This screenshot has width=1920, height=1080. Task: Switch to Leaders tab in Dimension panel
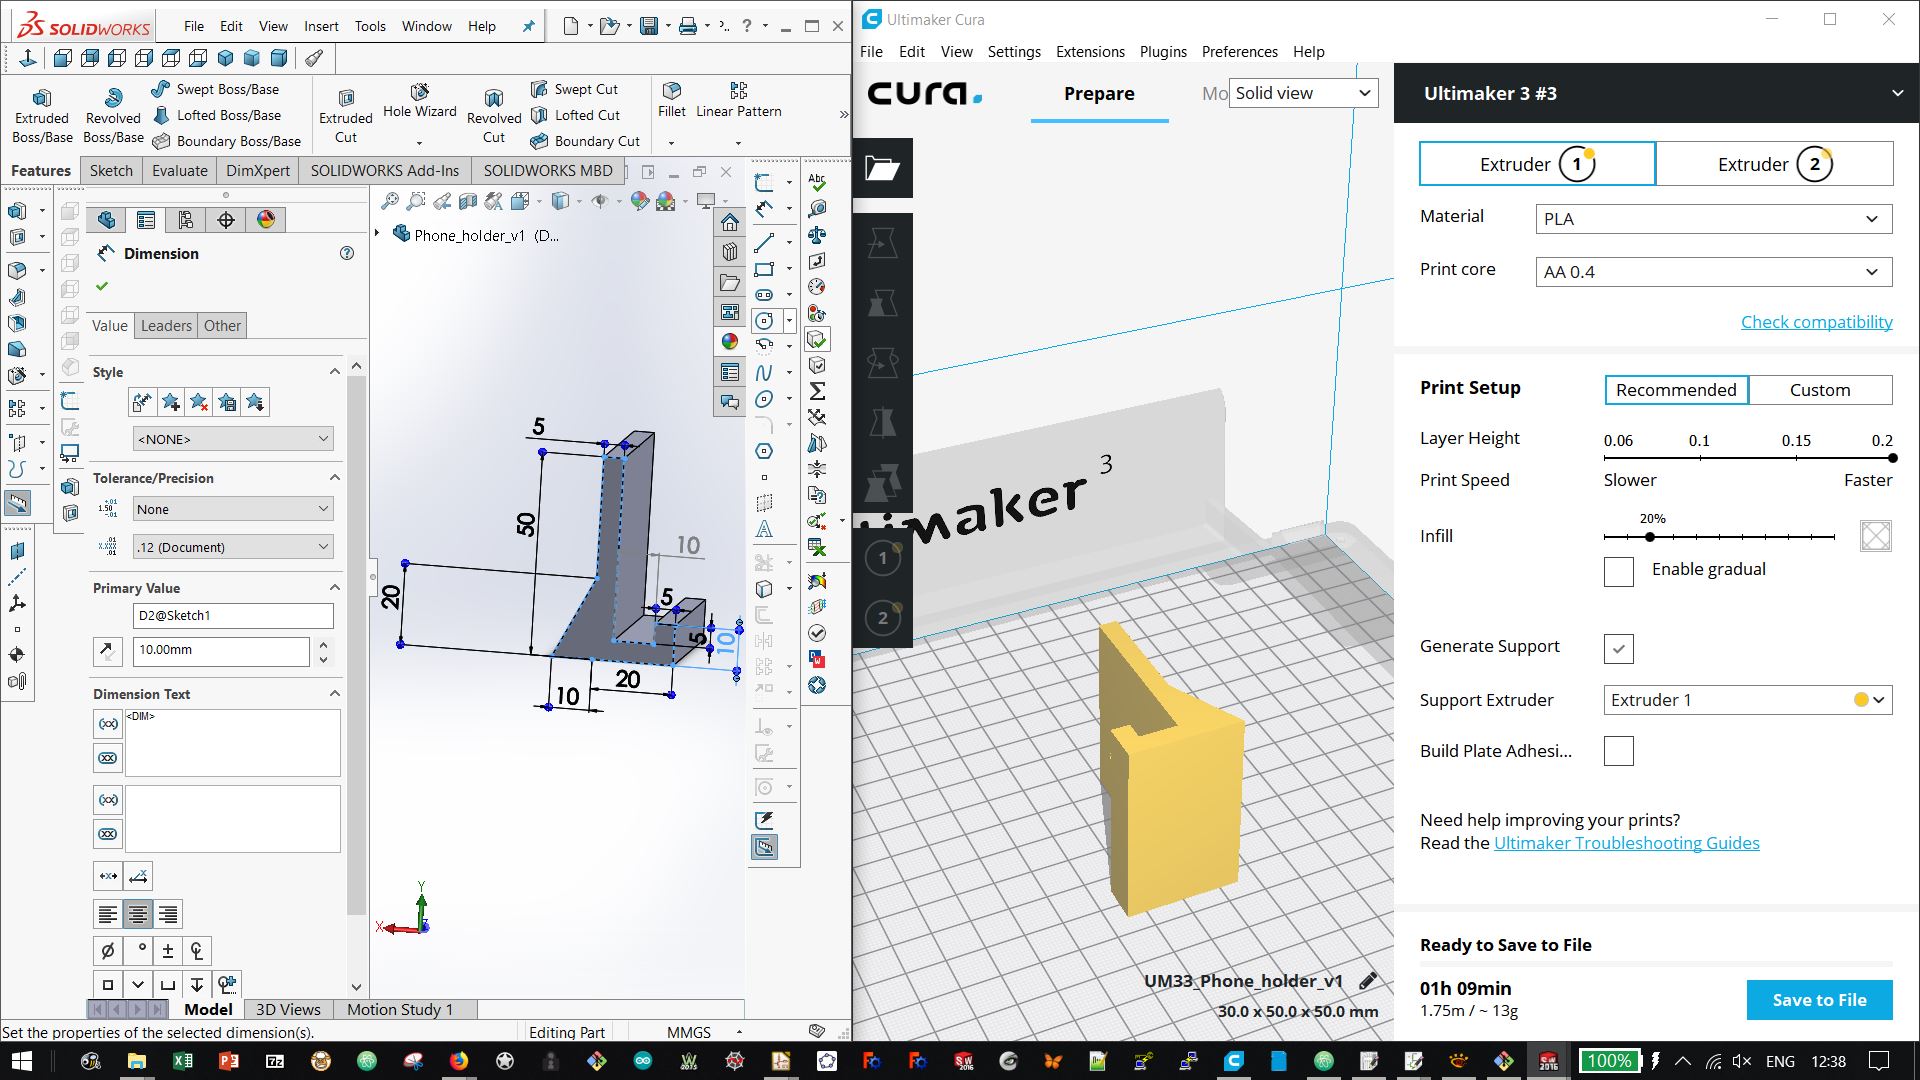(x=166, y=326)
